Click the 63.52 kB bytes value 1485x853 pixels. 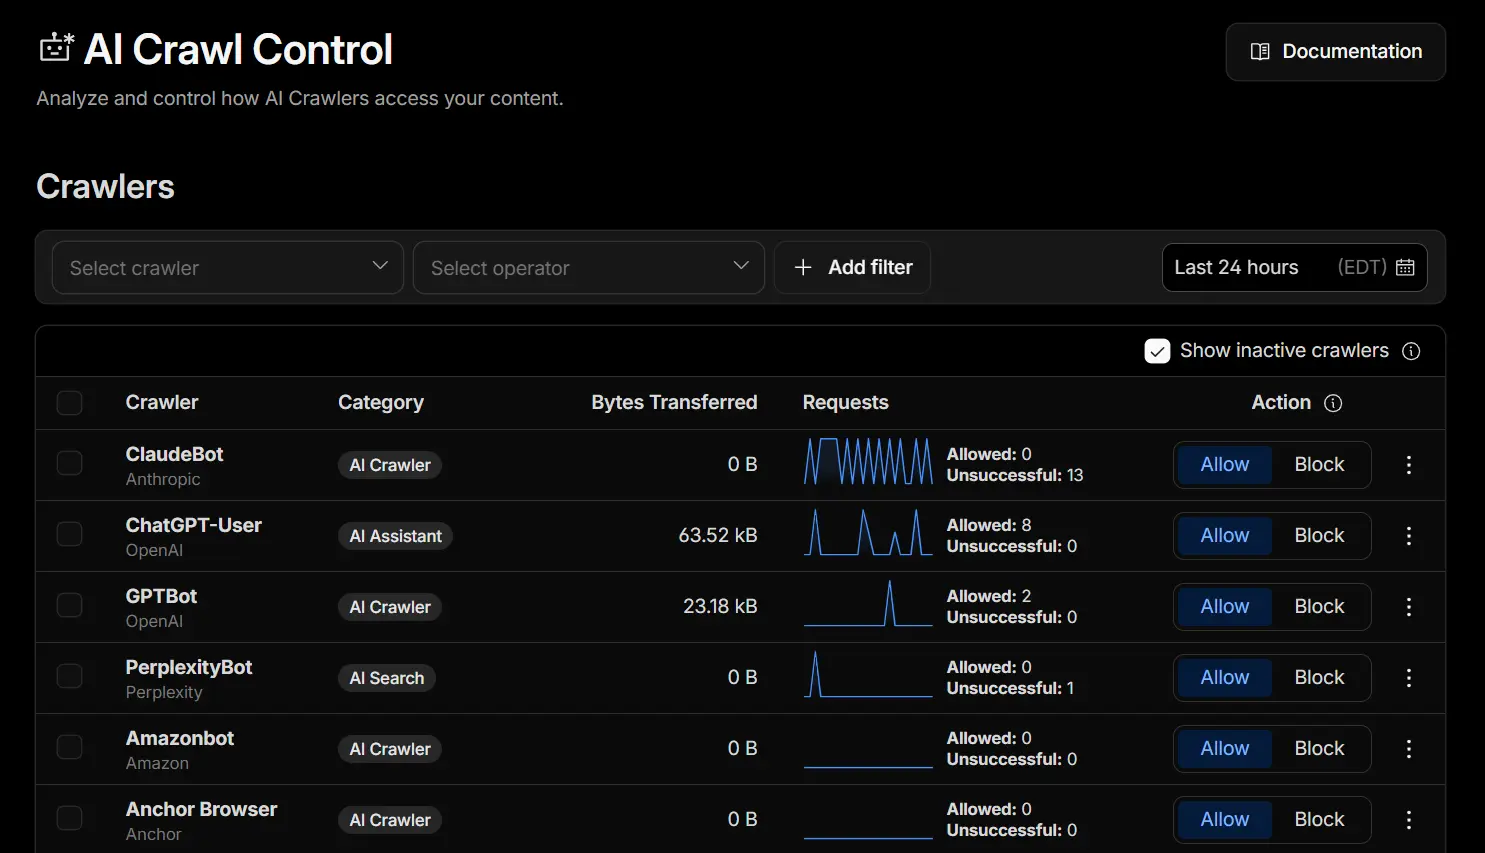tap(717, 535)
